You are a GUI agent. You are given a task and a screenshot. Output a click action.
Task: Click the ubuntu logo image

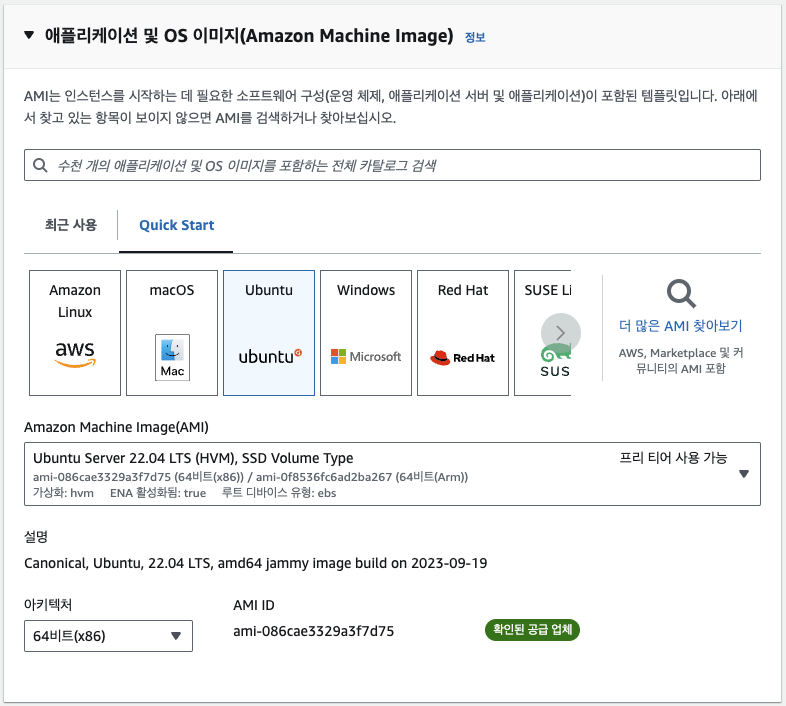(x=270, y=357)
